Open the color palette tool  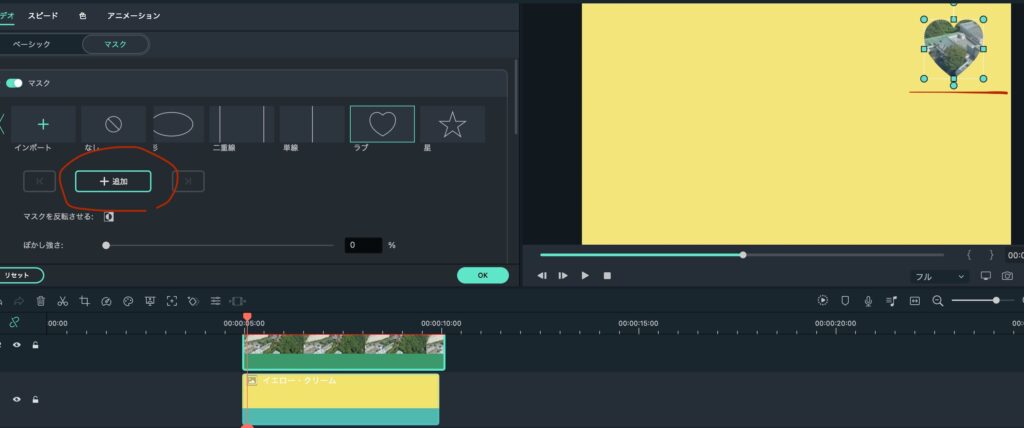(x=128, y=300)
